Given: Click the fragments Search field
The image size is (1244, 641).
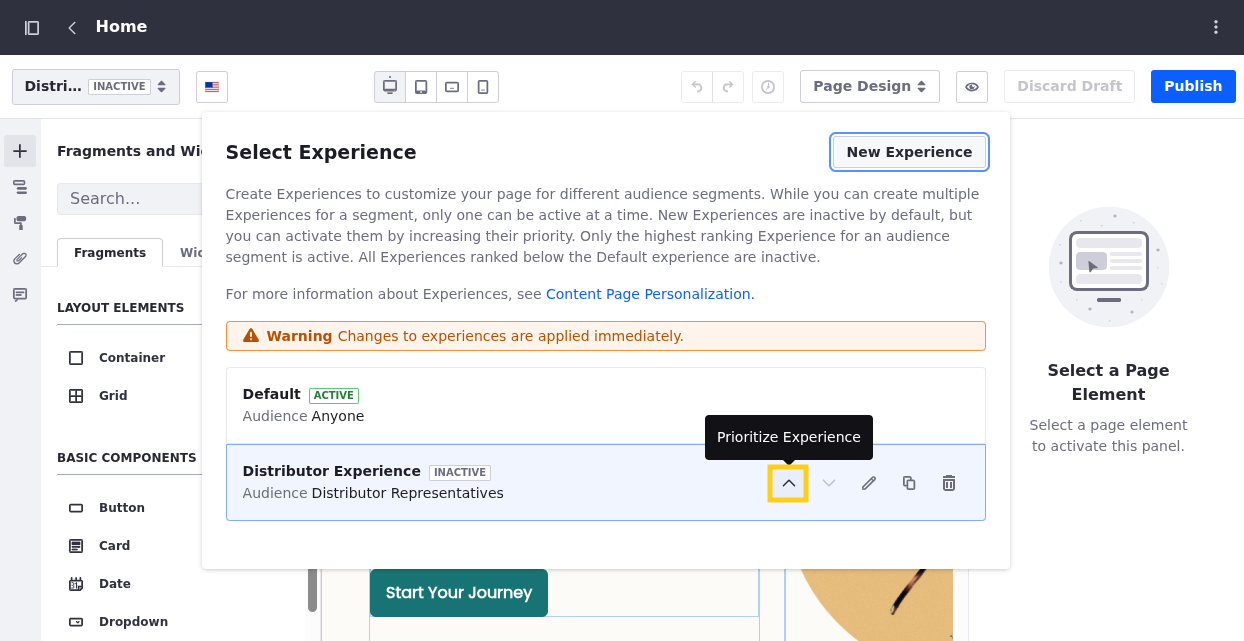Looking at the screenshot, I should coord(130,198).
